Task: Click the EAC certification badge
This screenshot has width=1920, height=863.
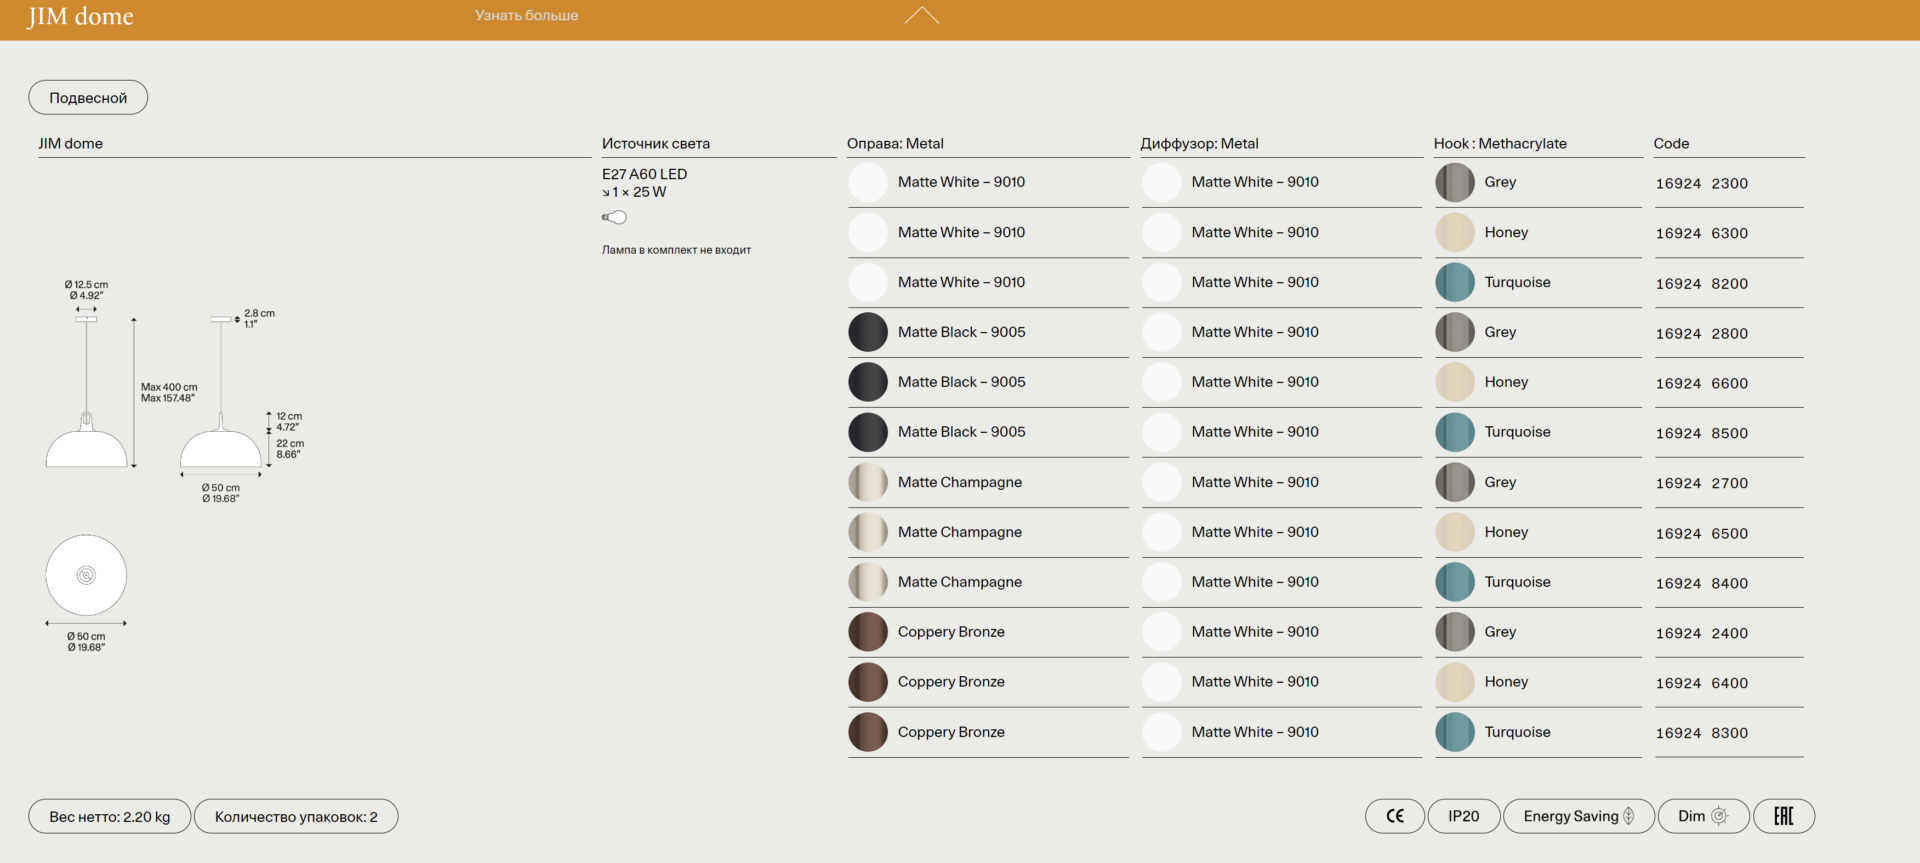Action: click(x=1784, y=816)
